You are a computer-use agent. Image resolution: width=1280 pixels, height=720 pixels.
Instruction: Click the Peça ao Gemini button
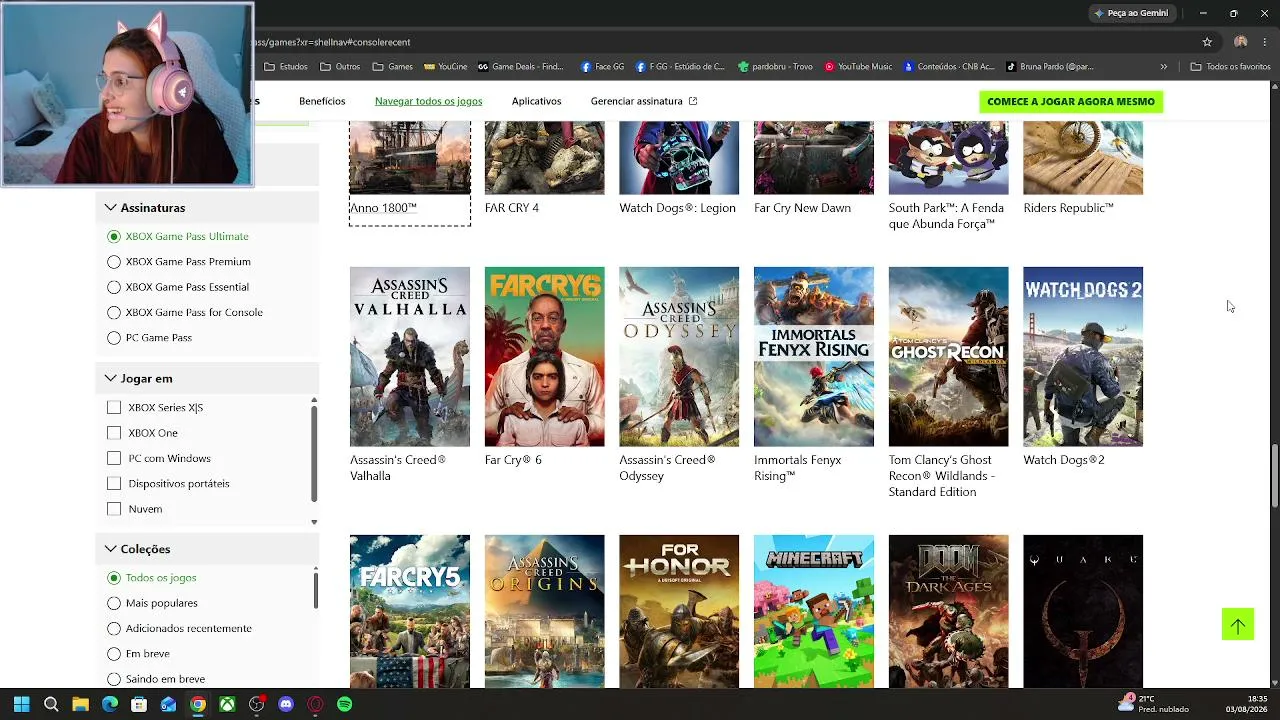pos(1131,13)
